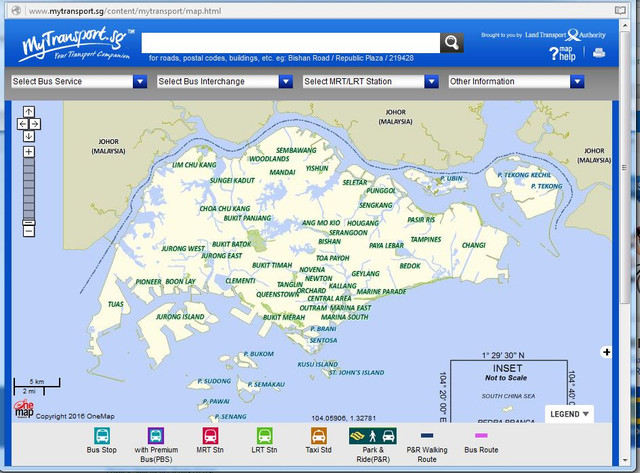Click the P. TEKONG island label
Viewport: 640px width, 473px height.
547,186
